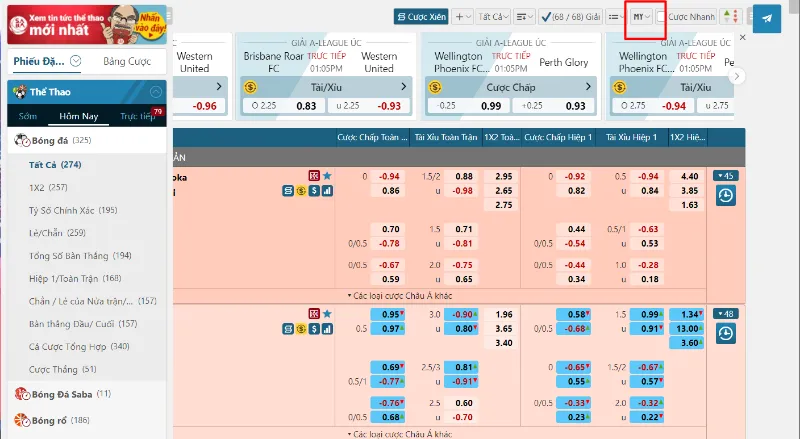Click coin icon on last Wellington Tài/Xỉu card
The width and height of the screenshot is (800, 439).
click(619, 87)
